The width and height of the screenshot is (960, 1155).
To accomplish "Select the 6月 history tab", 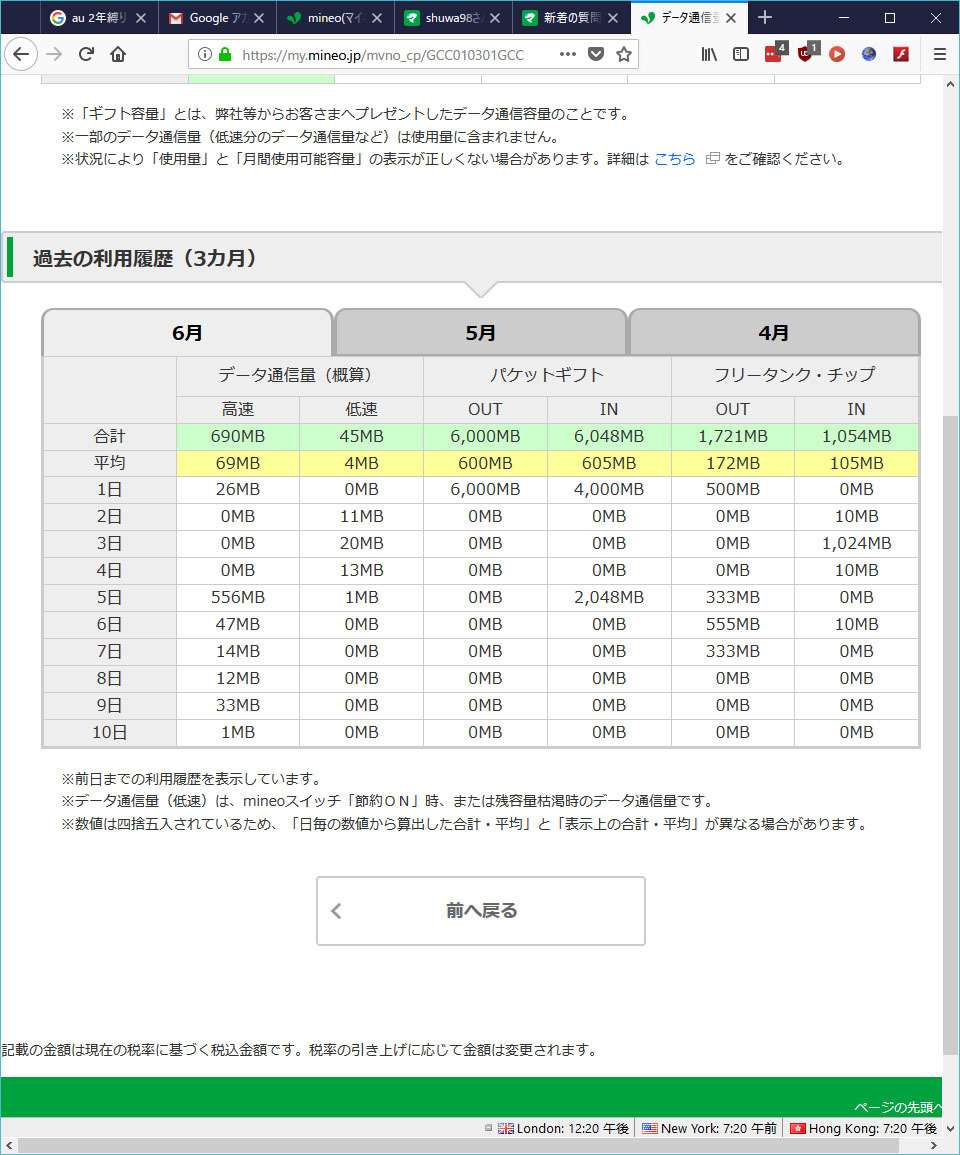I will [187, 333].
